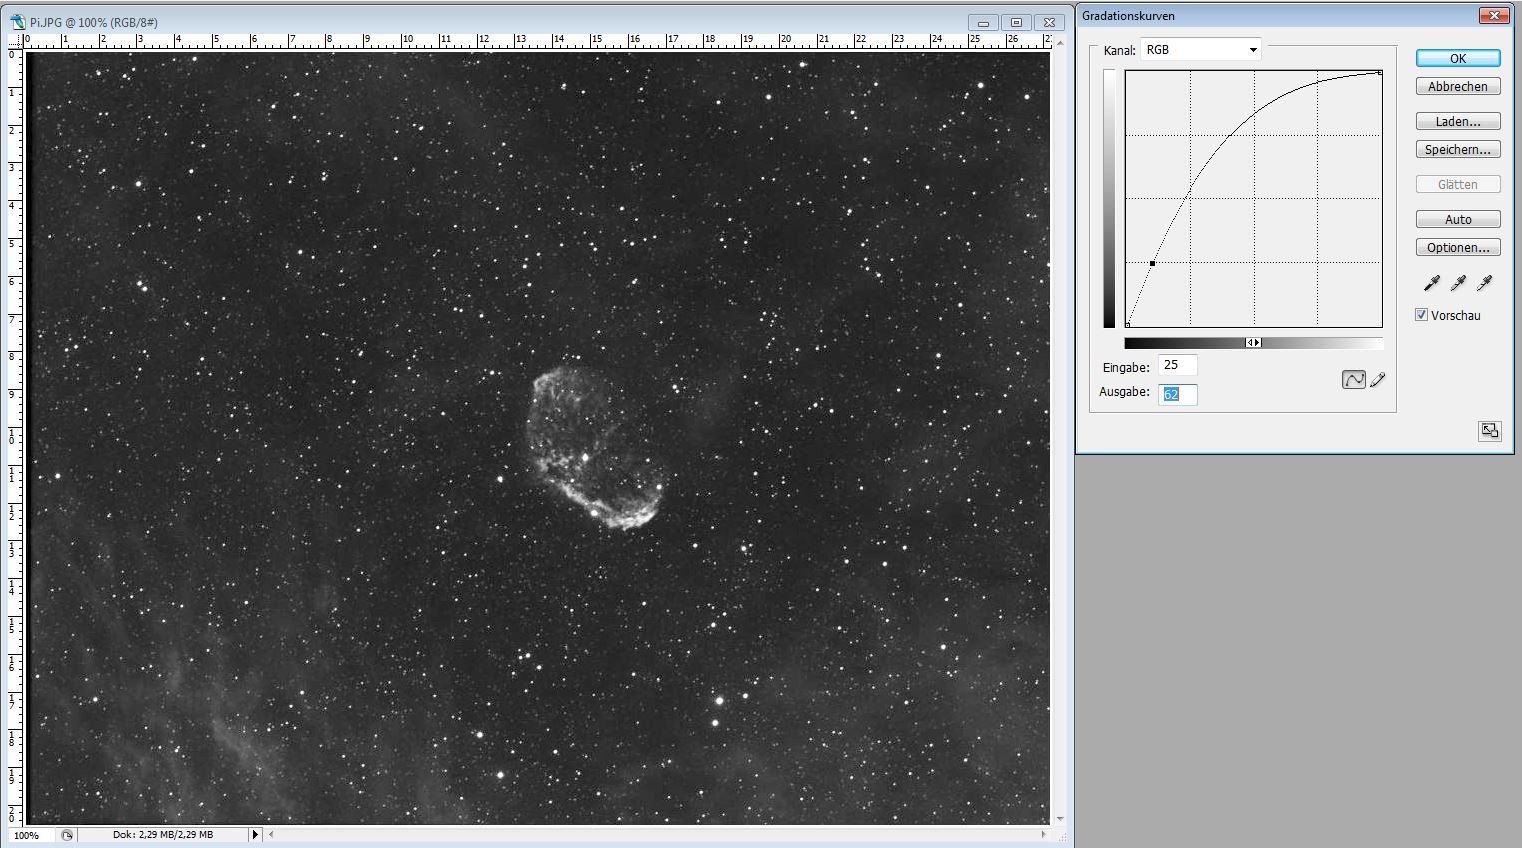The image size is (1522, 848).
Task: Click Abbrechen to cancel the dialog
Action: (1457, 87)
